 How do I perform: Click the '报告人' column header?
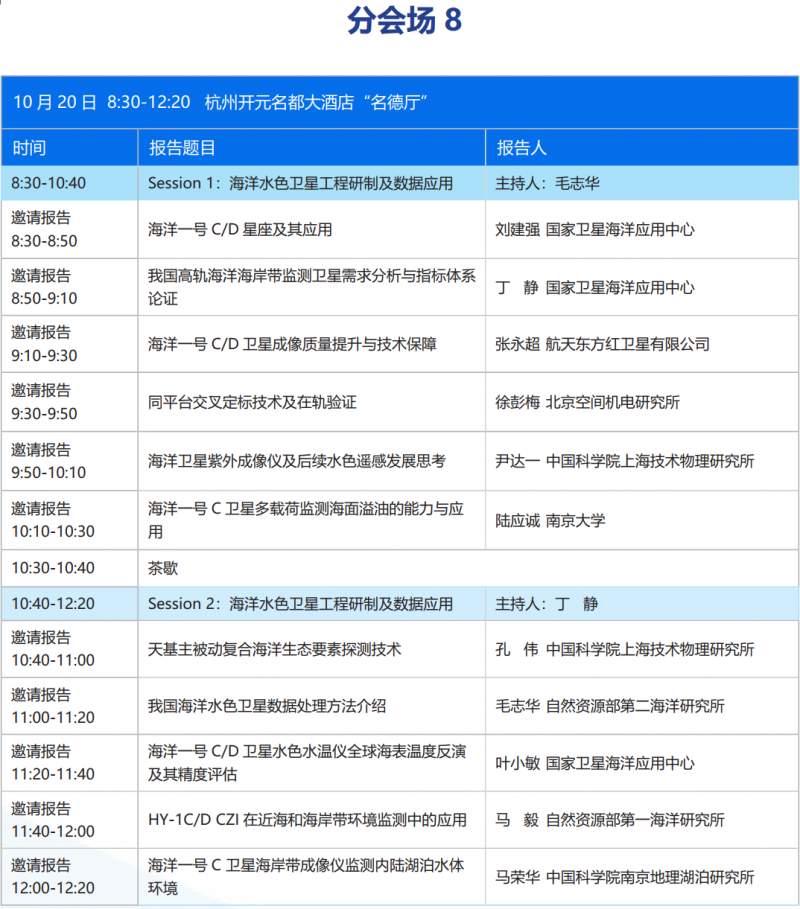point(521,148)
